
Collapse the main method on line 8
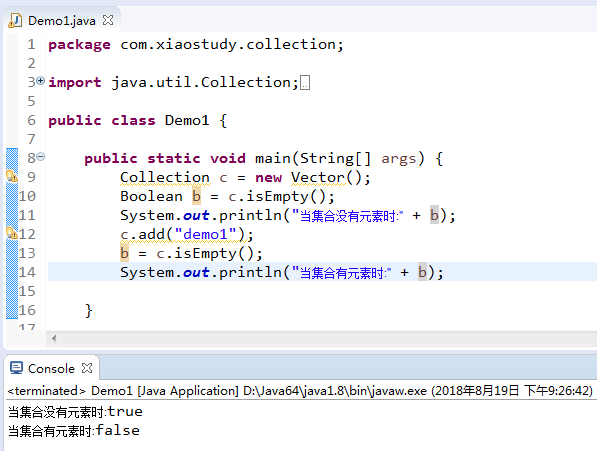point(40,156)
